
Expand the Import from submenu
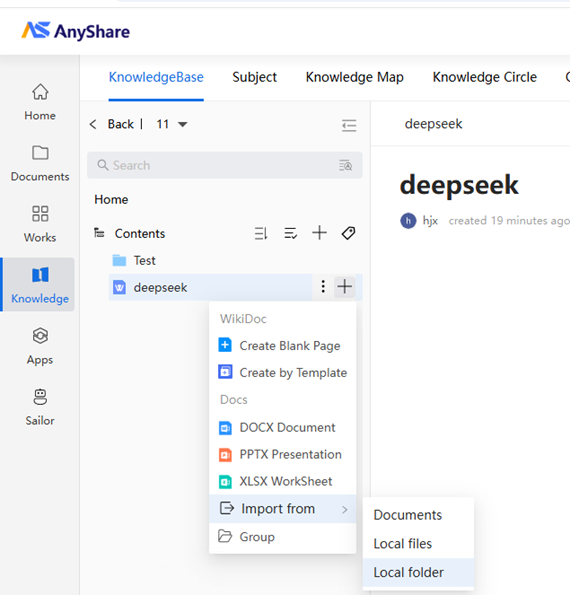(282, 509)
